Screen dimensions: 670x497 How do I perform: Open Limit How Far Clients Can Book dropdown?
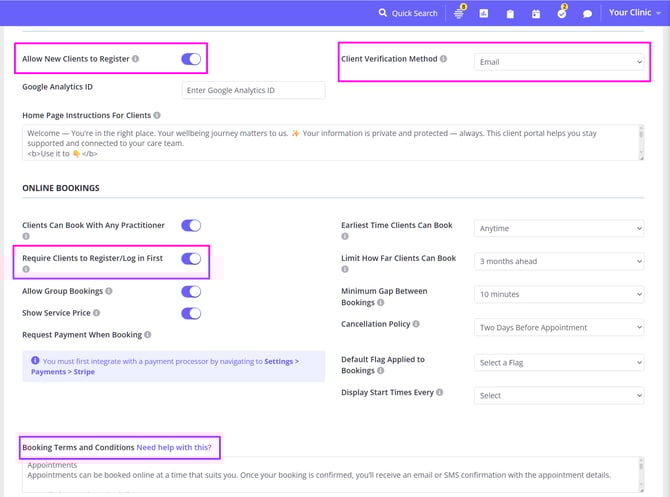tap(558, 261)
